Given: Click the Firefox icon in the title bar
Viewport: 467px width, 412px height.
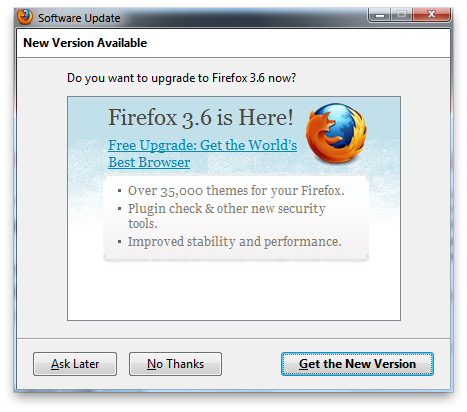Looking at the screenshot, I should [25, 17].
